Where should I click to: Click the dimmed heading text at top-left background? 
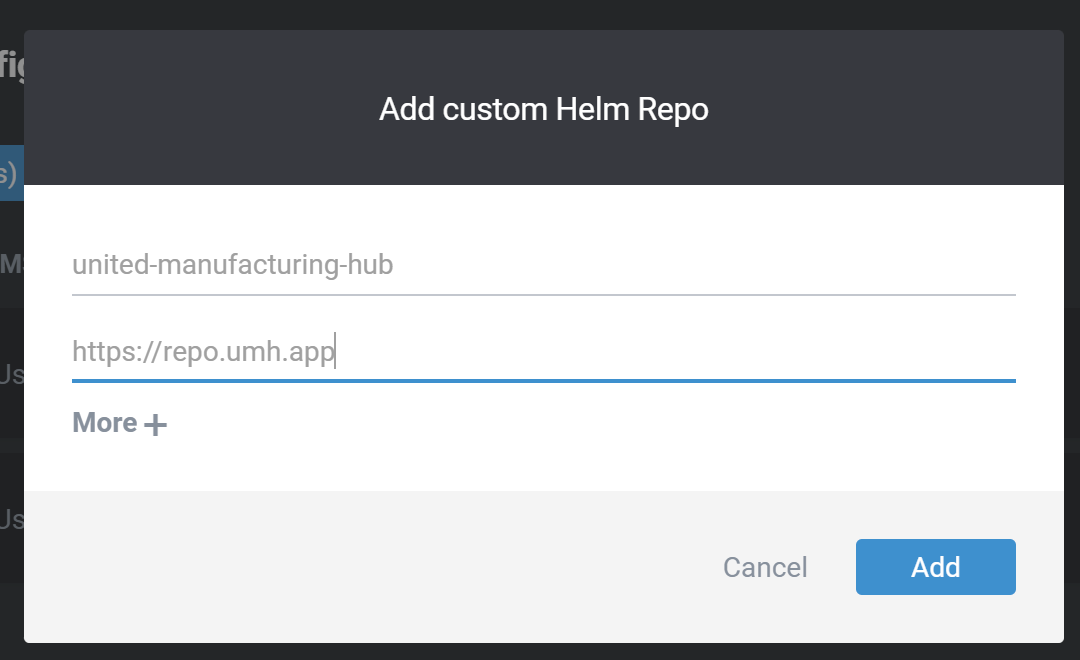10,66
